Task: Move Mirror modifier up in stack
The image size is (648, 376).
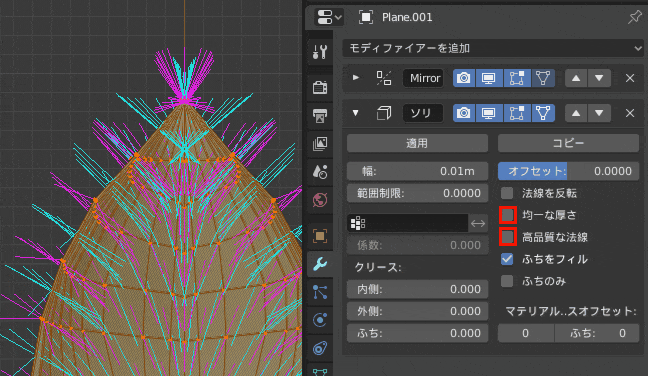Action: [576, 78]
